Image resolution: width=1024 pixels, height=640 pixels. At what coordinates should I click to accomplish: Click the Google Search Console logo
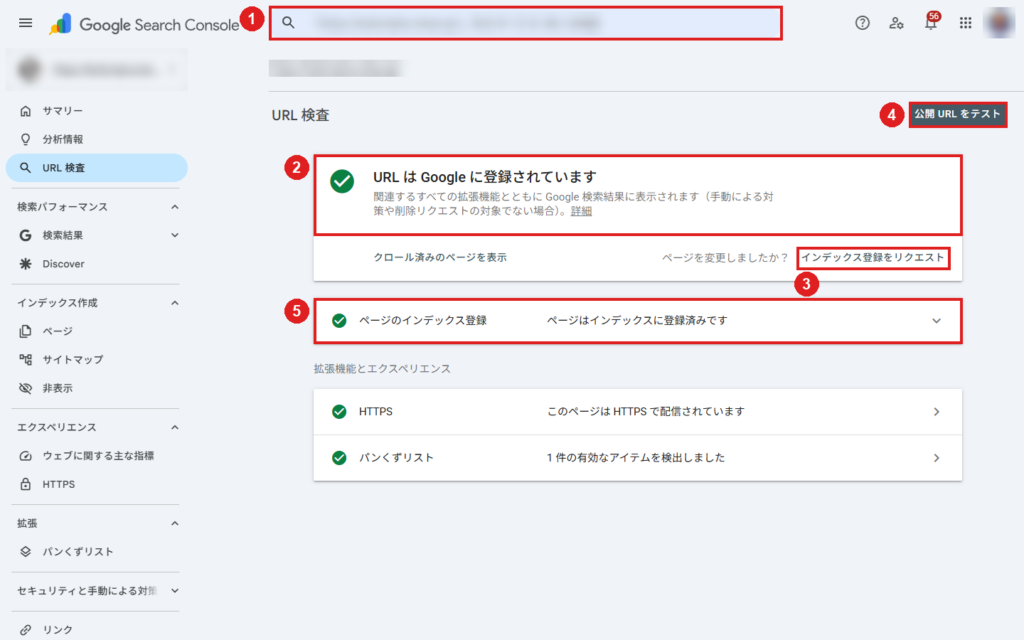coord(144,25)
